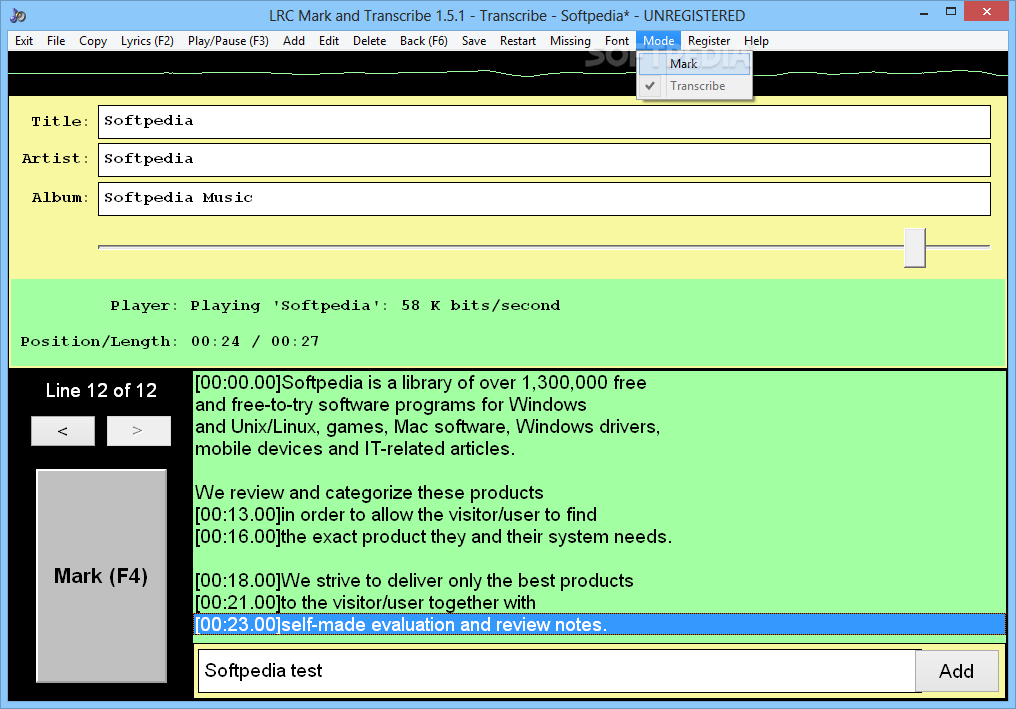Select line '[00:00.00]Softpedia is a library'
Screen dimensions: 1016x709
(599, 382)
